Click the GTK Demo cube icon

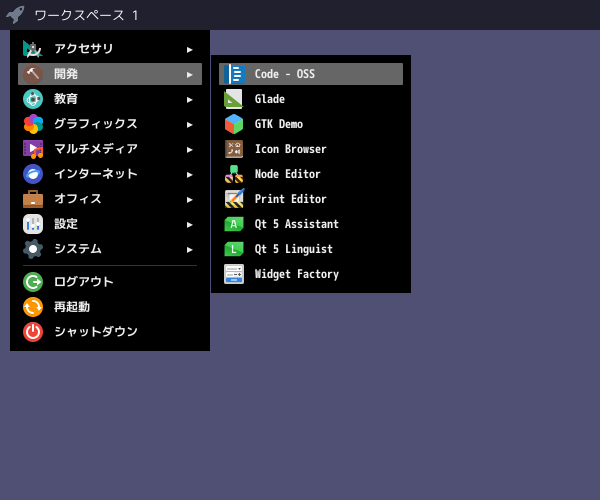click(x=234, y=124)
